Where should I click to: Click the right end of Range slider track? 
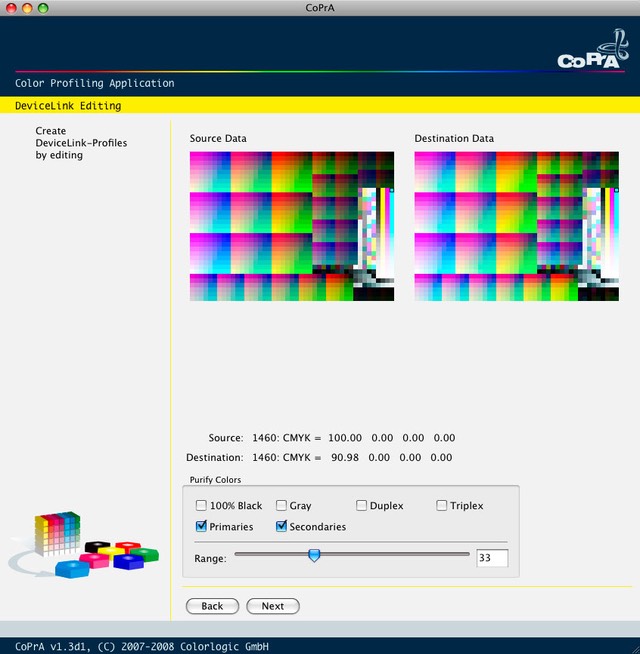pos(467,554)
